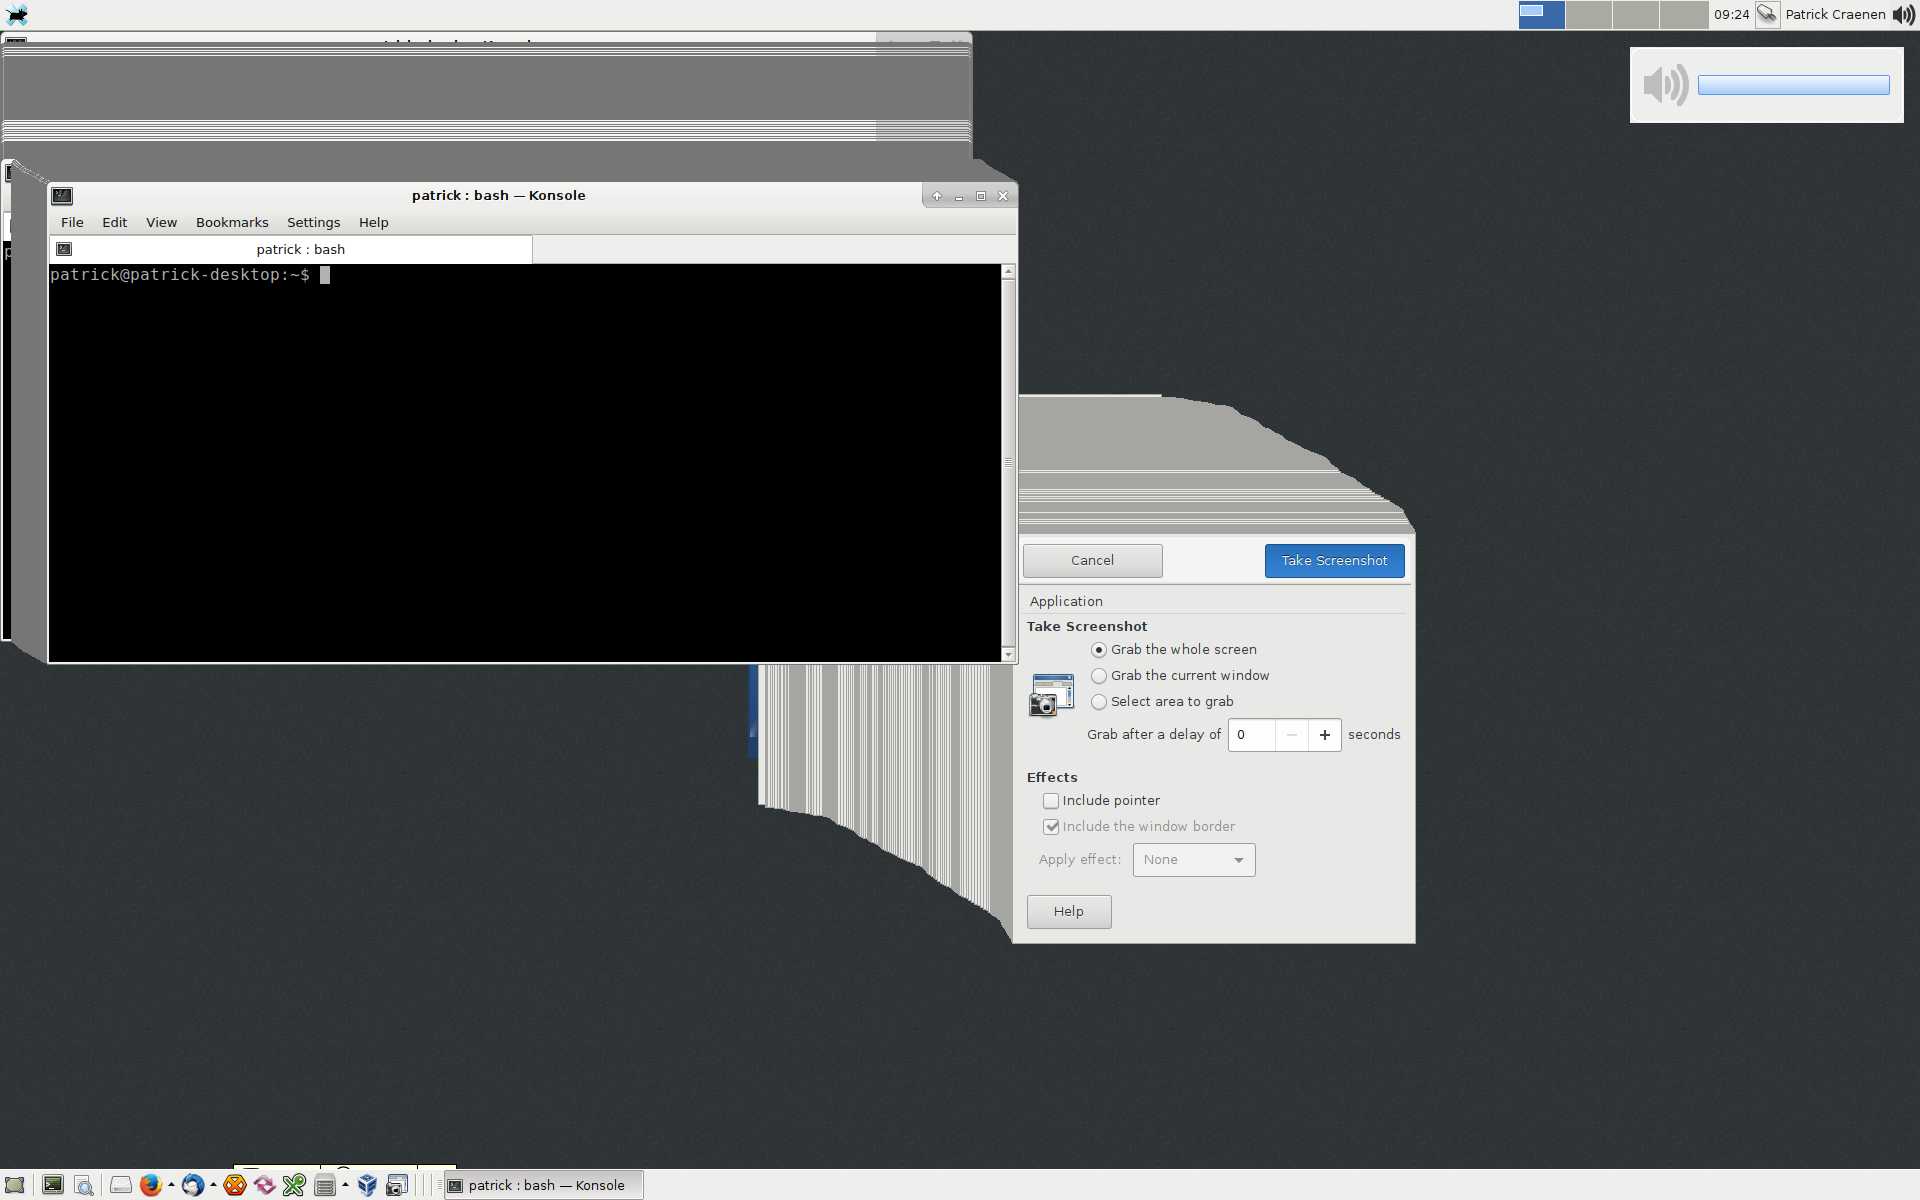Click the Help button in screenshot dialog

click(1069, 912)
